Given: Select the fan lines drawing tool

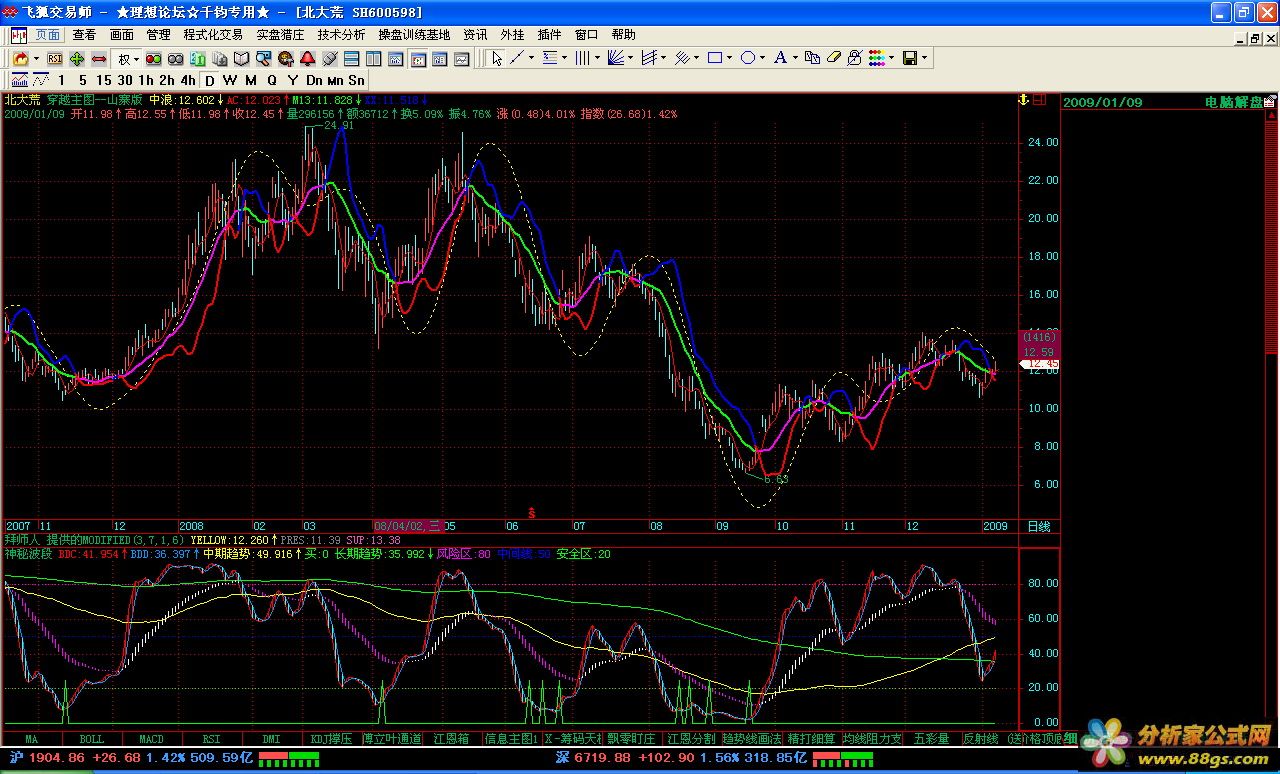Looking at the screenshot, I should coord(615,58).
